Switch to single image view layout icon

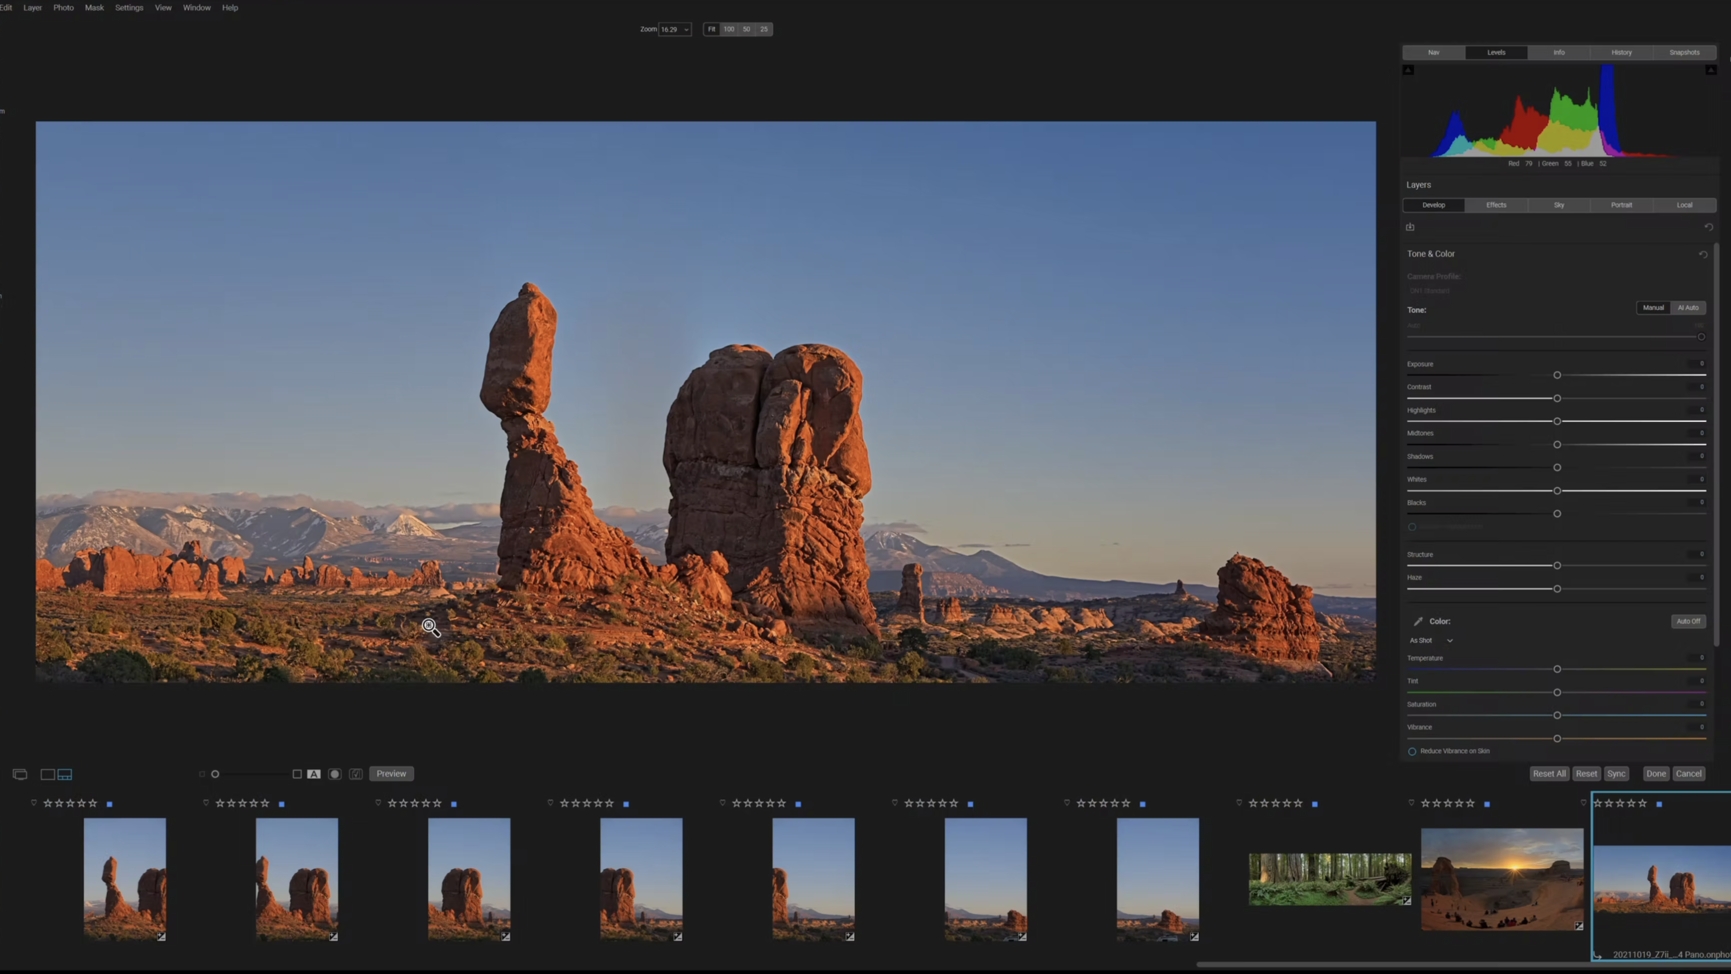click(47, 774)
